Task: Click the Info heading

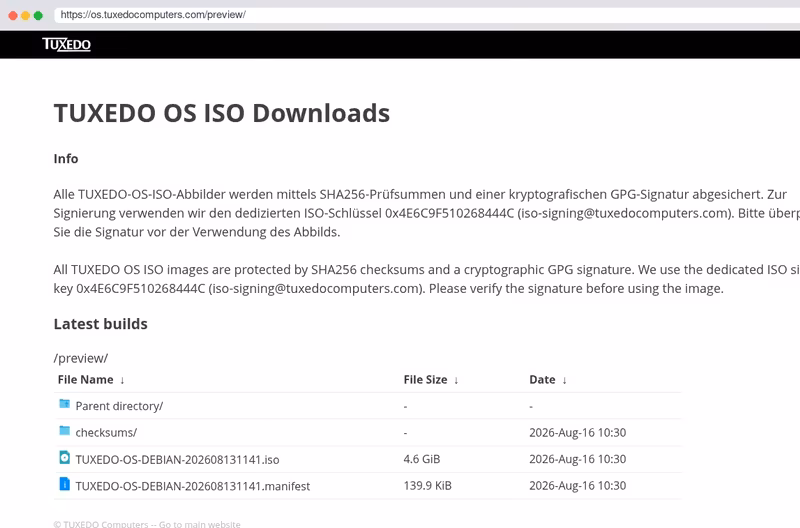Action: [x=66, y=159]
